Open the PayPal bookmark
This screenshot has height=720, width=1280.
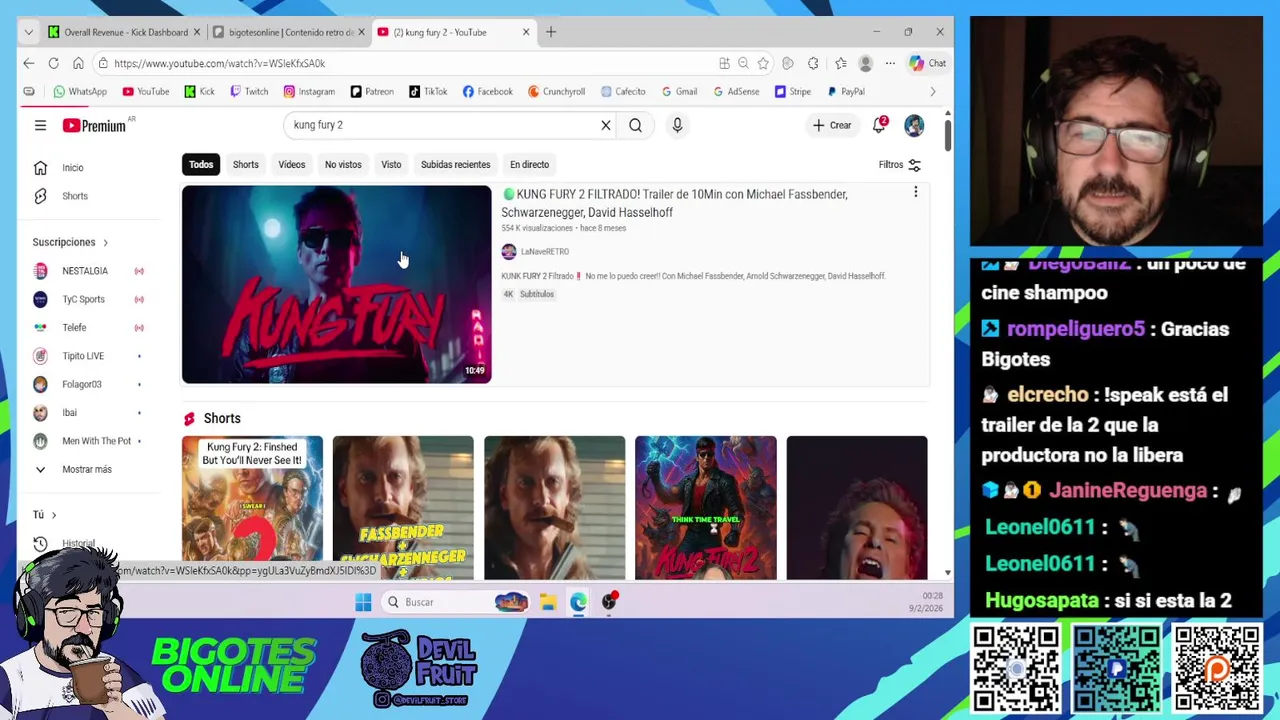[x=845, y=91]
